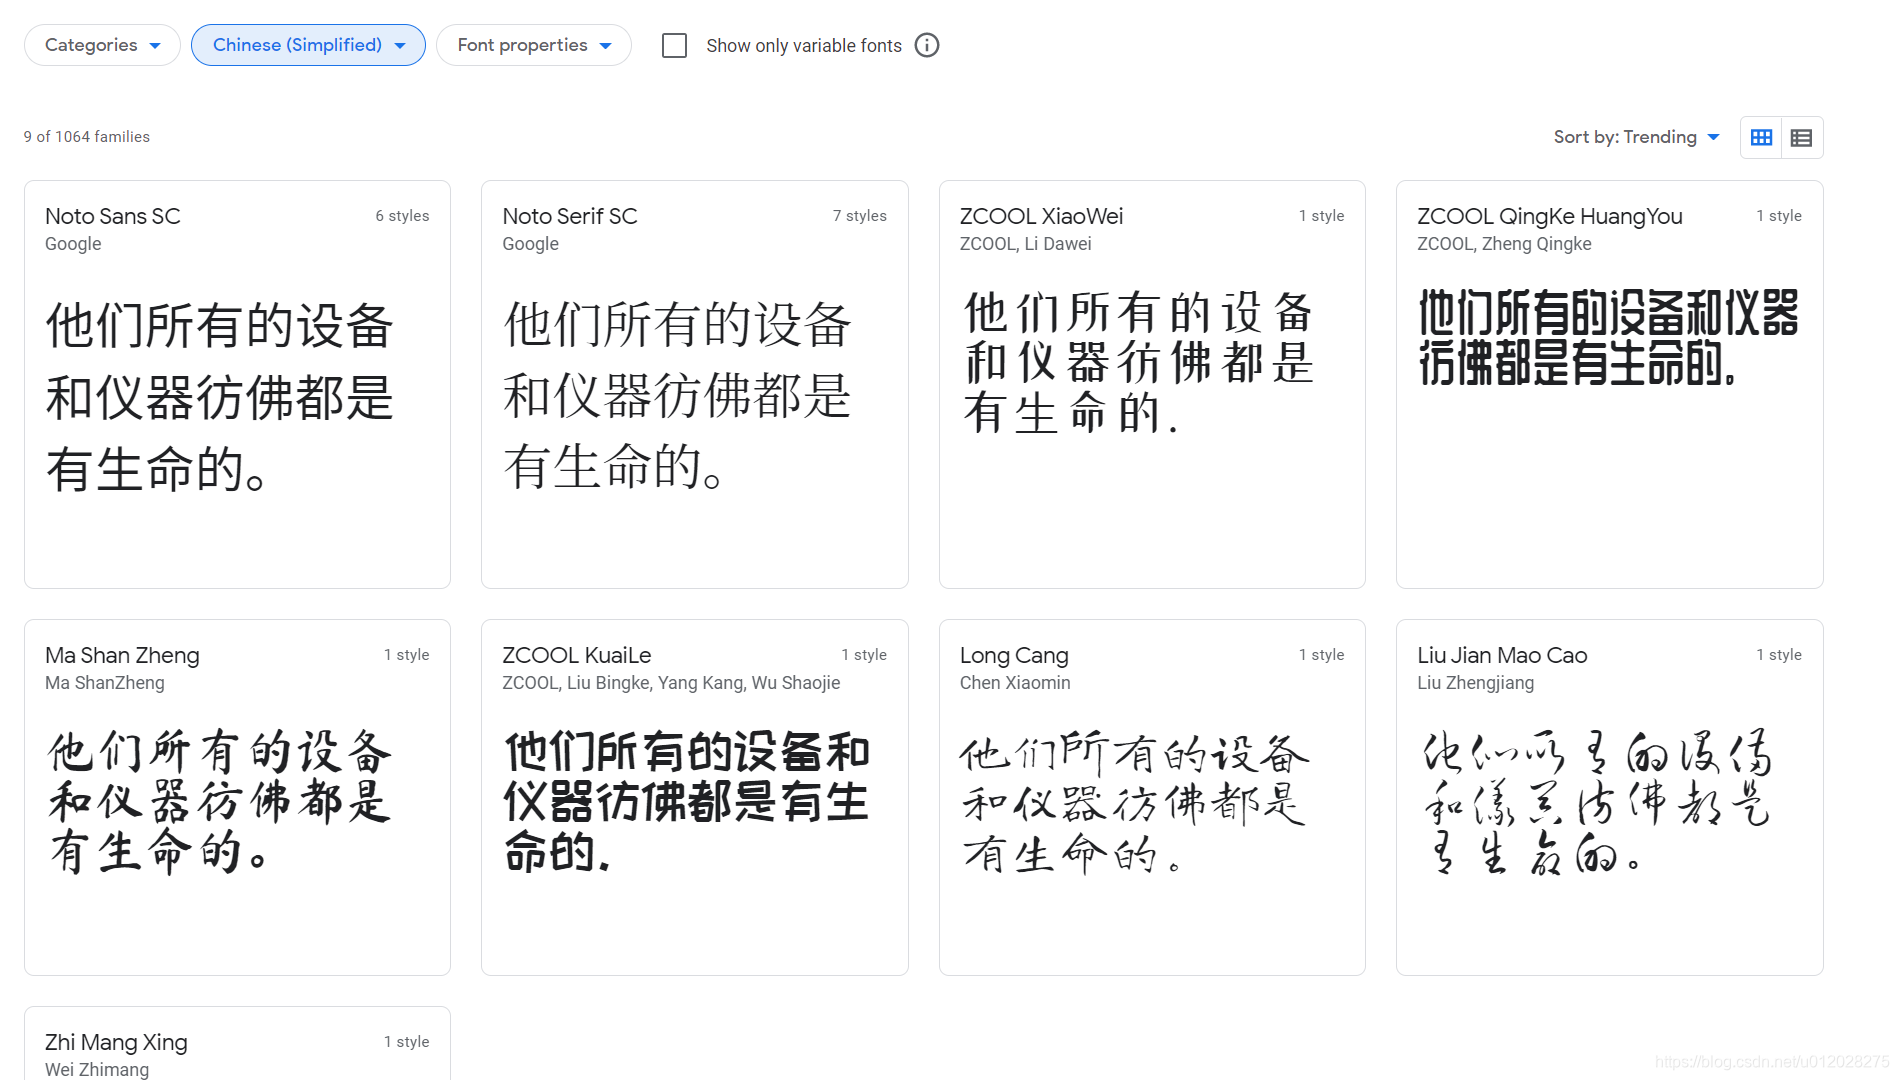1899x1080 pixels.
Task: Click the Liu Jian Mao Cao sample preview
Action: pos(1597,802)
